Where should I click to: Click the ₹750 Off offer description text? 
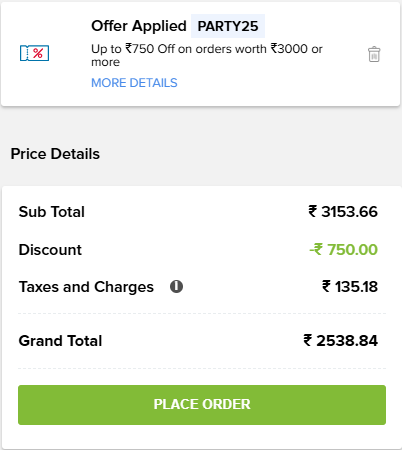(207, 55)
